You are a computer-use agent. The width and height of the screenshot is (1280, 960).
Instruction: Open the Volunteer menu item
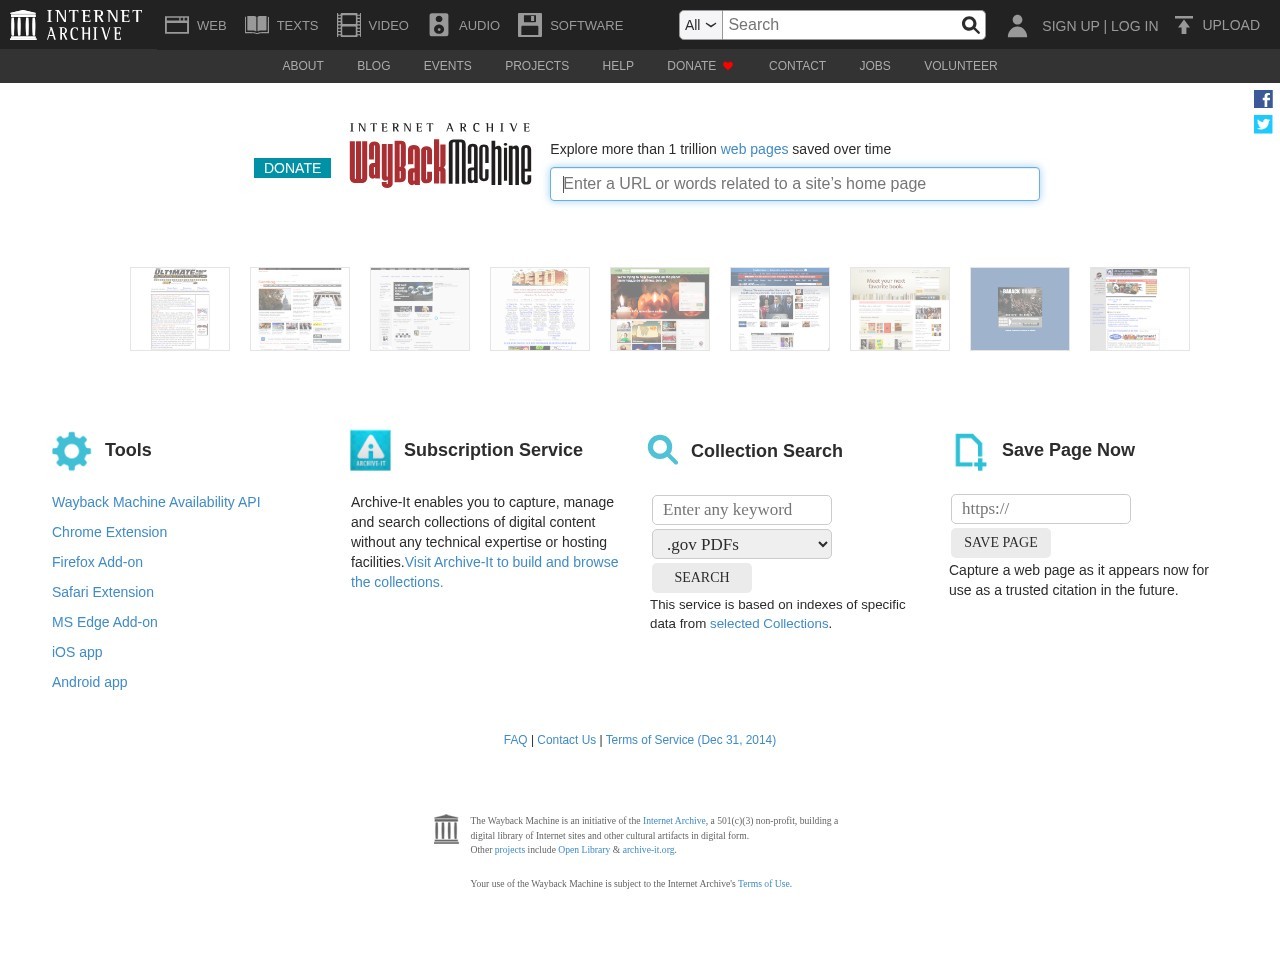click(x=961, y=66)
